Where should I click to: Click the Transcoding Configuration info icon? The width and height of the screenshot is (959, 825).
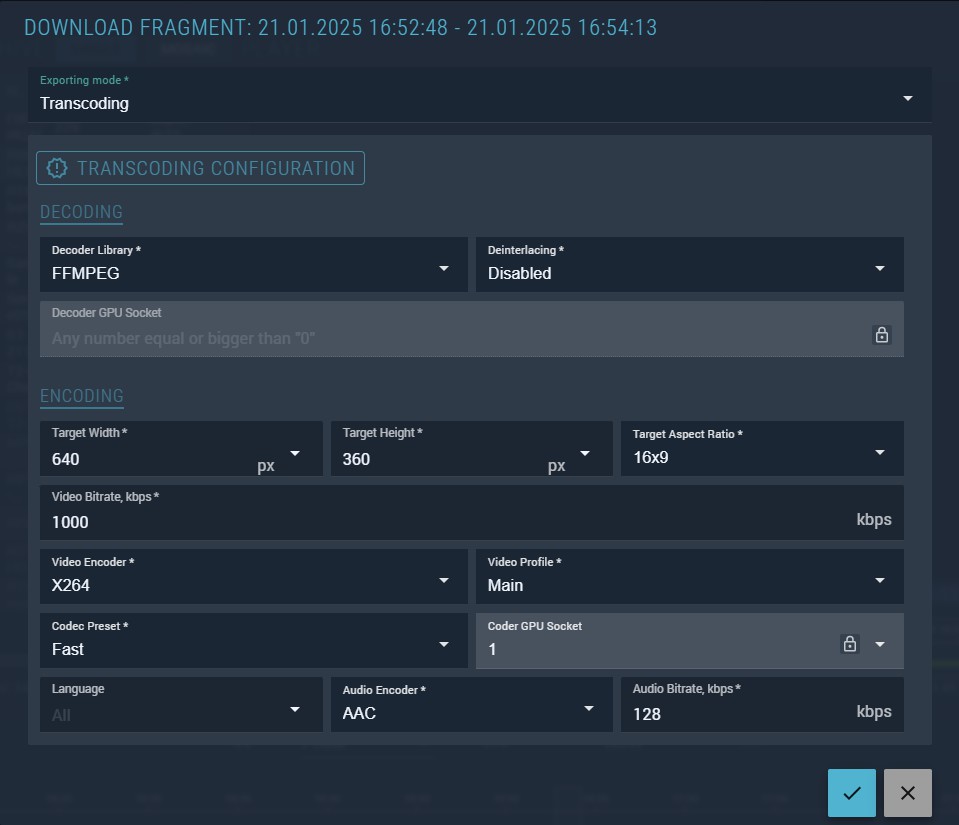[57, 168]
